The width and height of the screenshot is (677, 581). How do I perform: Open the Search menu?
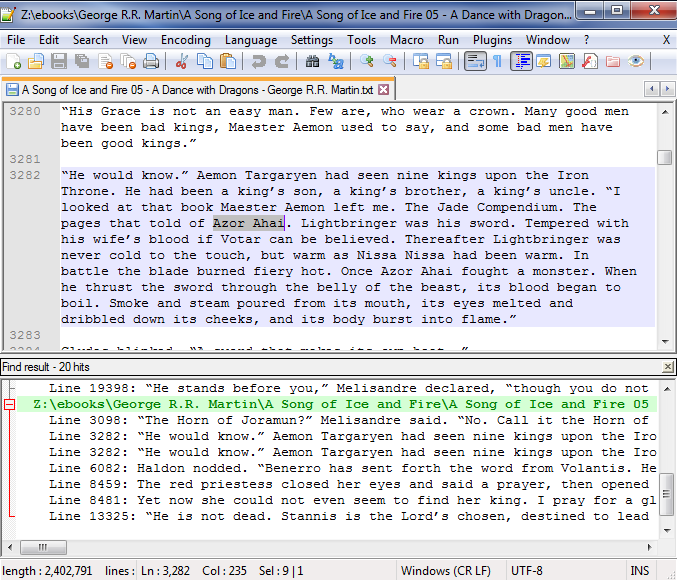point(90,40)
